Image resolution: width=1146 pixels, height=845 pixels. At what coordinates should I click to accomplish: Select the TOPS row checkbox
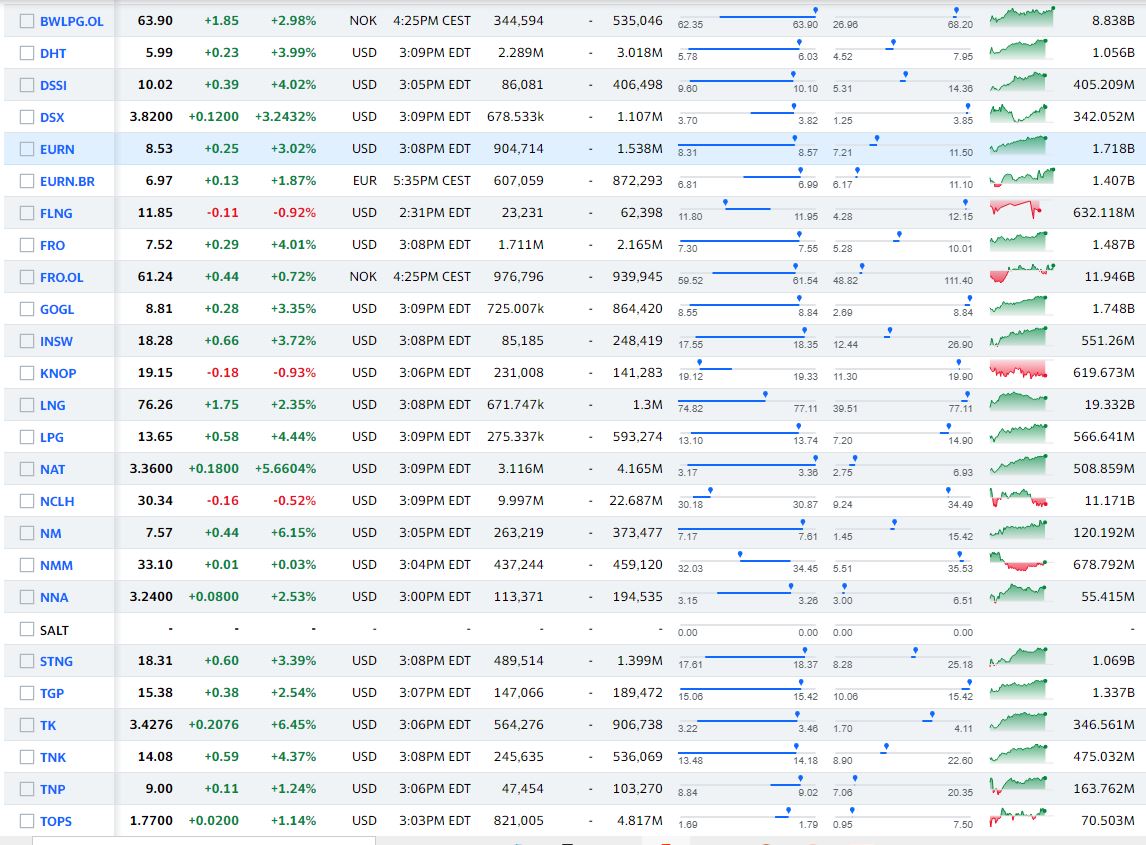[x=27, y=821]
